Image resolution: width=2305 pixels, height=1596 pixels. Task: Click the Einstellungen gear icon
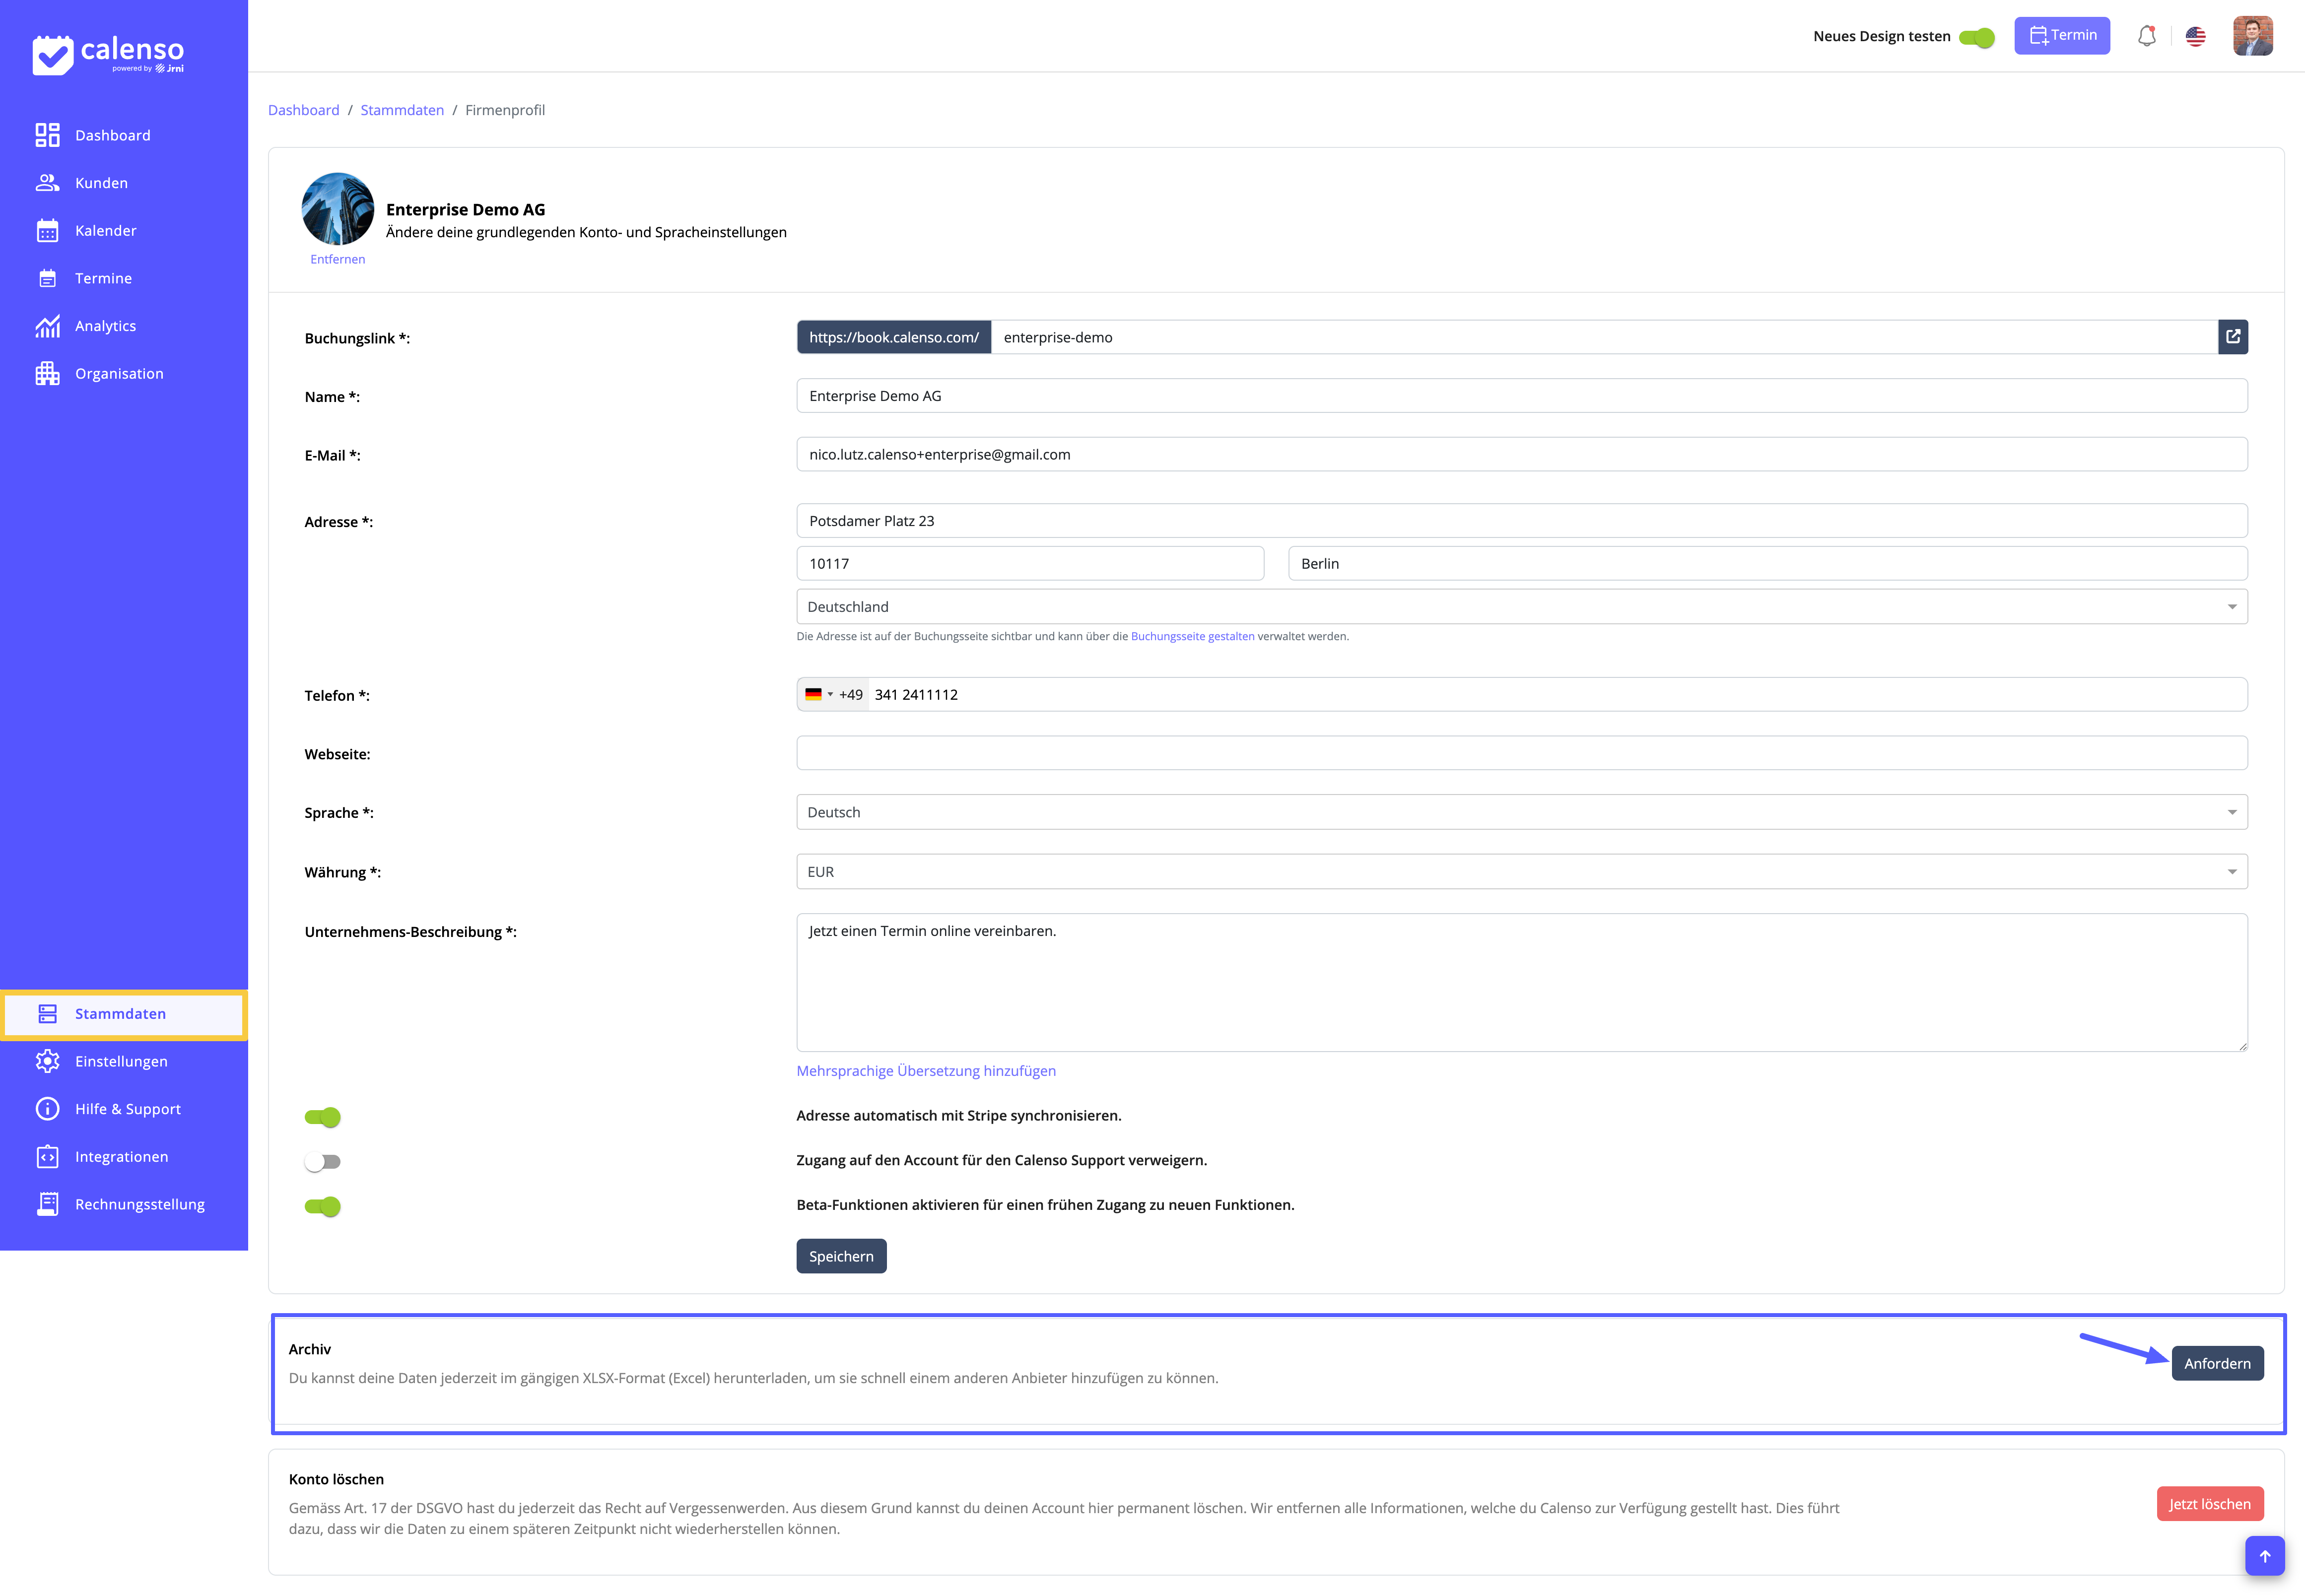[47, 1061]
